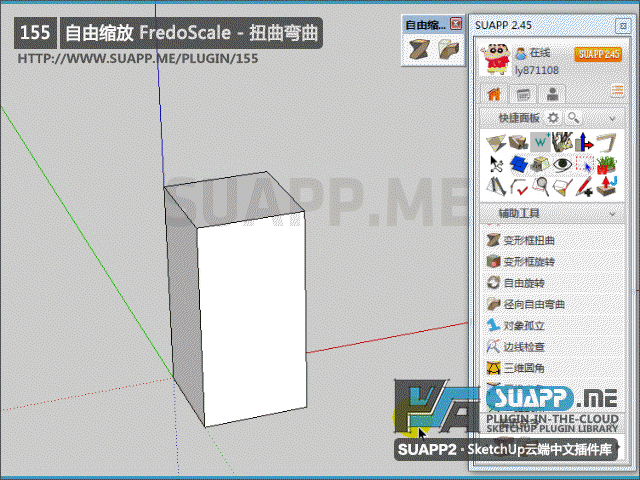Open the SUAPP home tab
The width and height of the screenshot is (640, 480).
[x=494, y=94]
